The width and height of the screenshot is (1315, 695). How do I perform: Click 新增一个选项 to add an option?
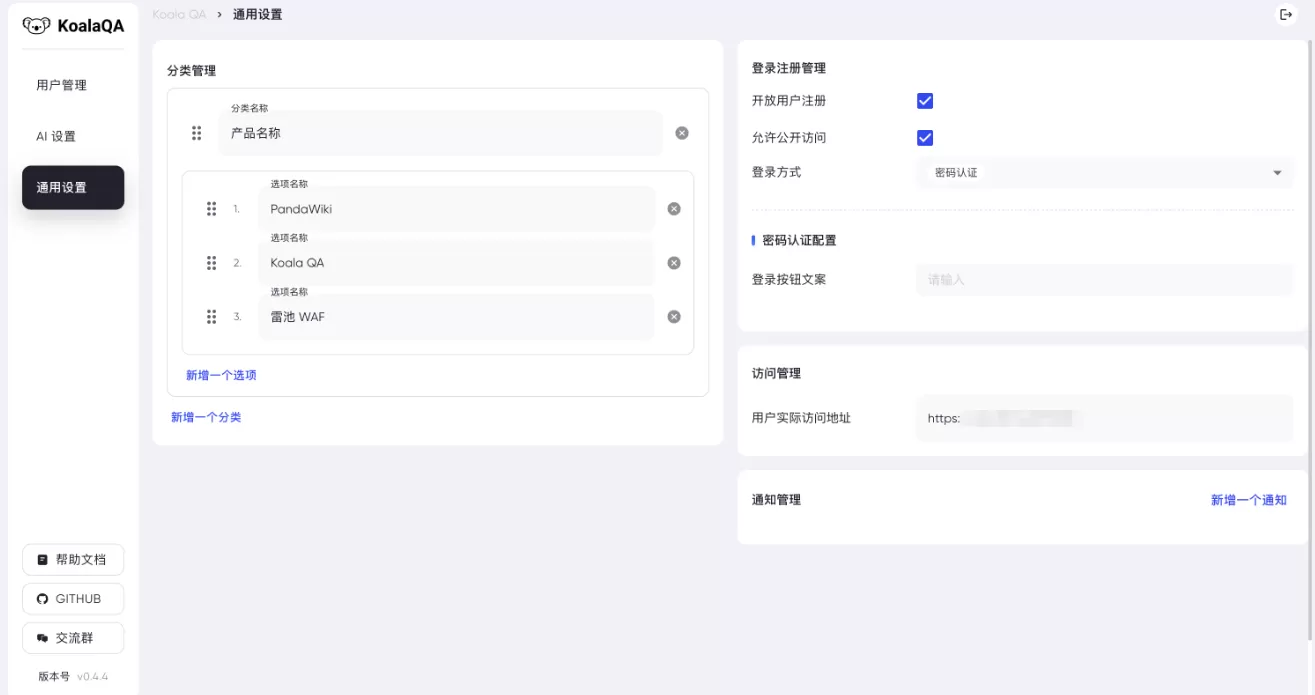pos(220,374)
